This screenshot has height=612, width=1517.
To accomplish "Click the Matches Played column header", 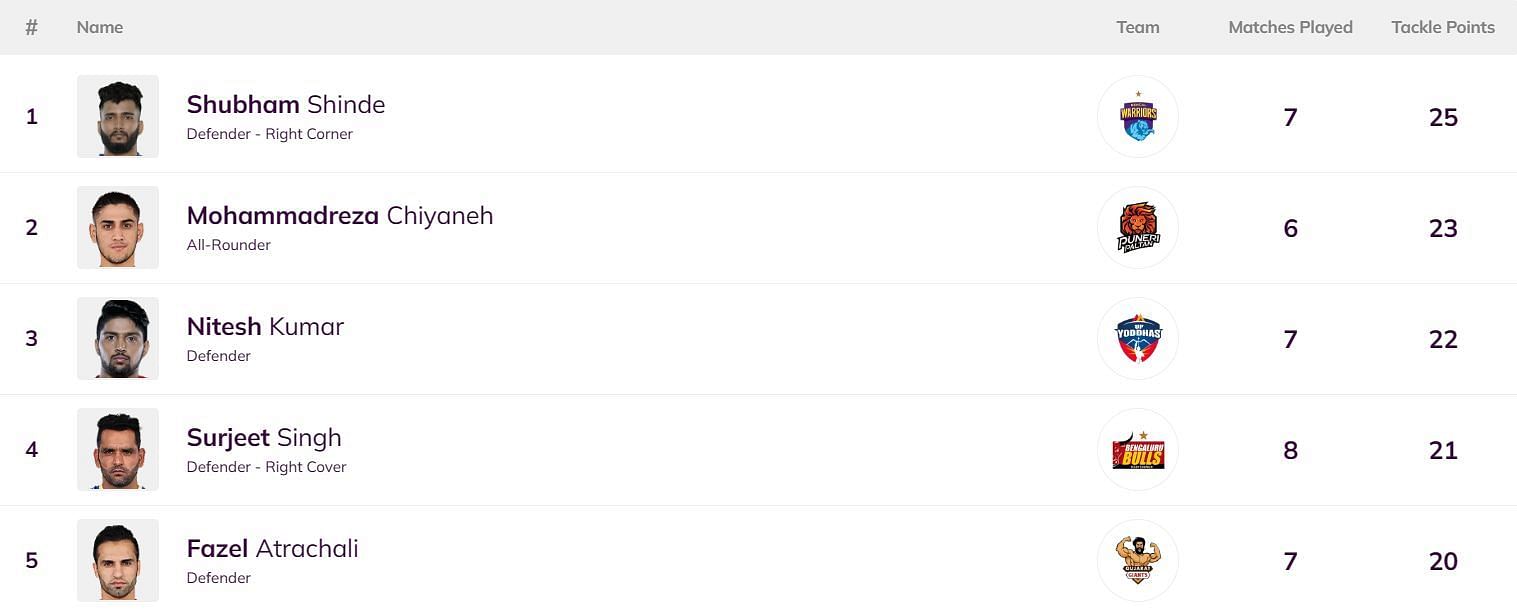I will pos(1290,27).
